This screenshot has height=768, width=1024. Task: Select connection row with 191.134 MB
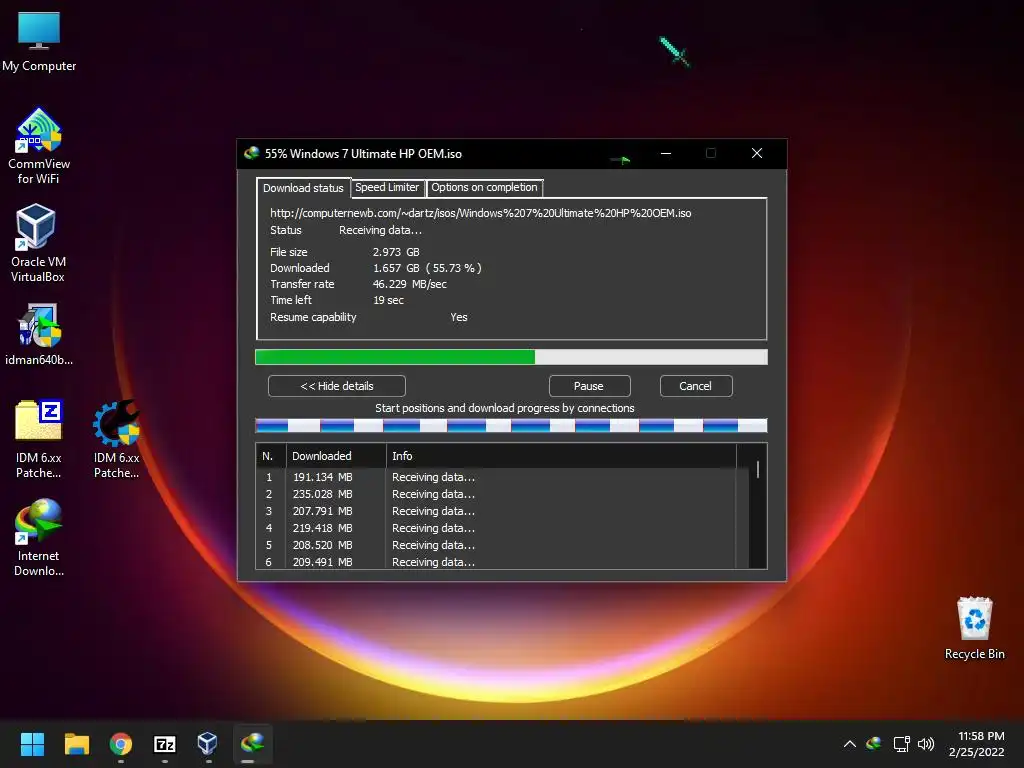[x=502, y=477]
